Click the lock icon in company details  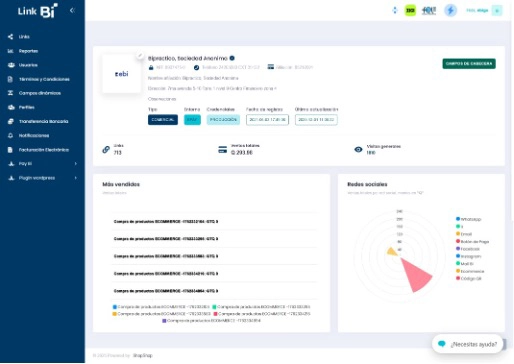(x=151, y=67)
